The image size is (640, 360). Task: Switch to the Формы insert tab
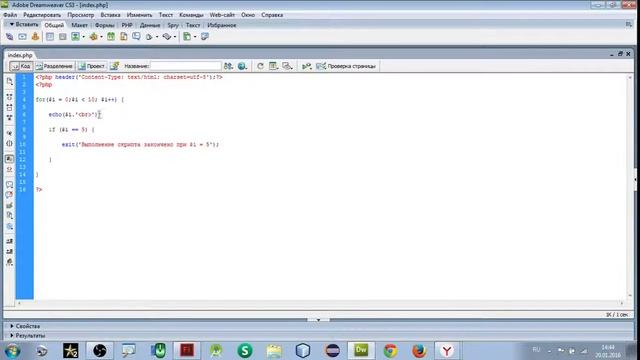pyautogui.click(x=104, y=25)
